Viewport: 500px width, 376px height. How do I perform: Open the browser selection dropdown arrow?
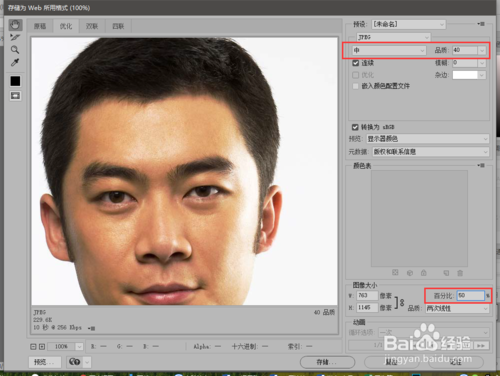click(x=87, y=362)
